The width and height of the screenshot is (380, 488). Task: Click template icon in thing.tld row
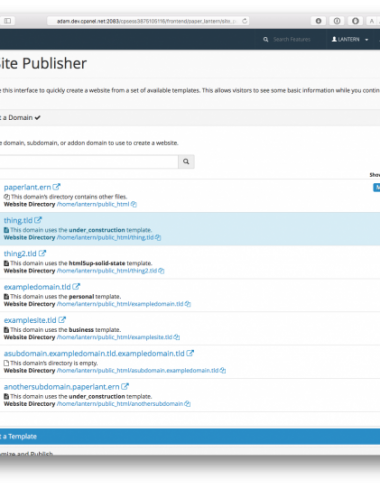pyautogui.click(x=6, y=230)
